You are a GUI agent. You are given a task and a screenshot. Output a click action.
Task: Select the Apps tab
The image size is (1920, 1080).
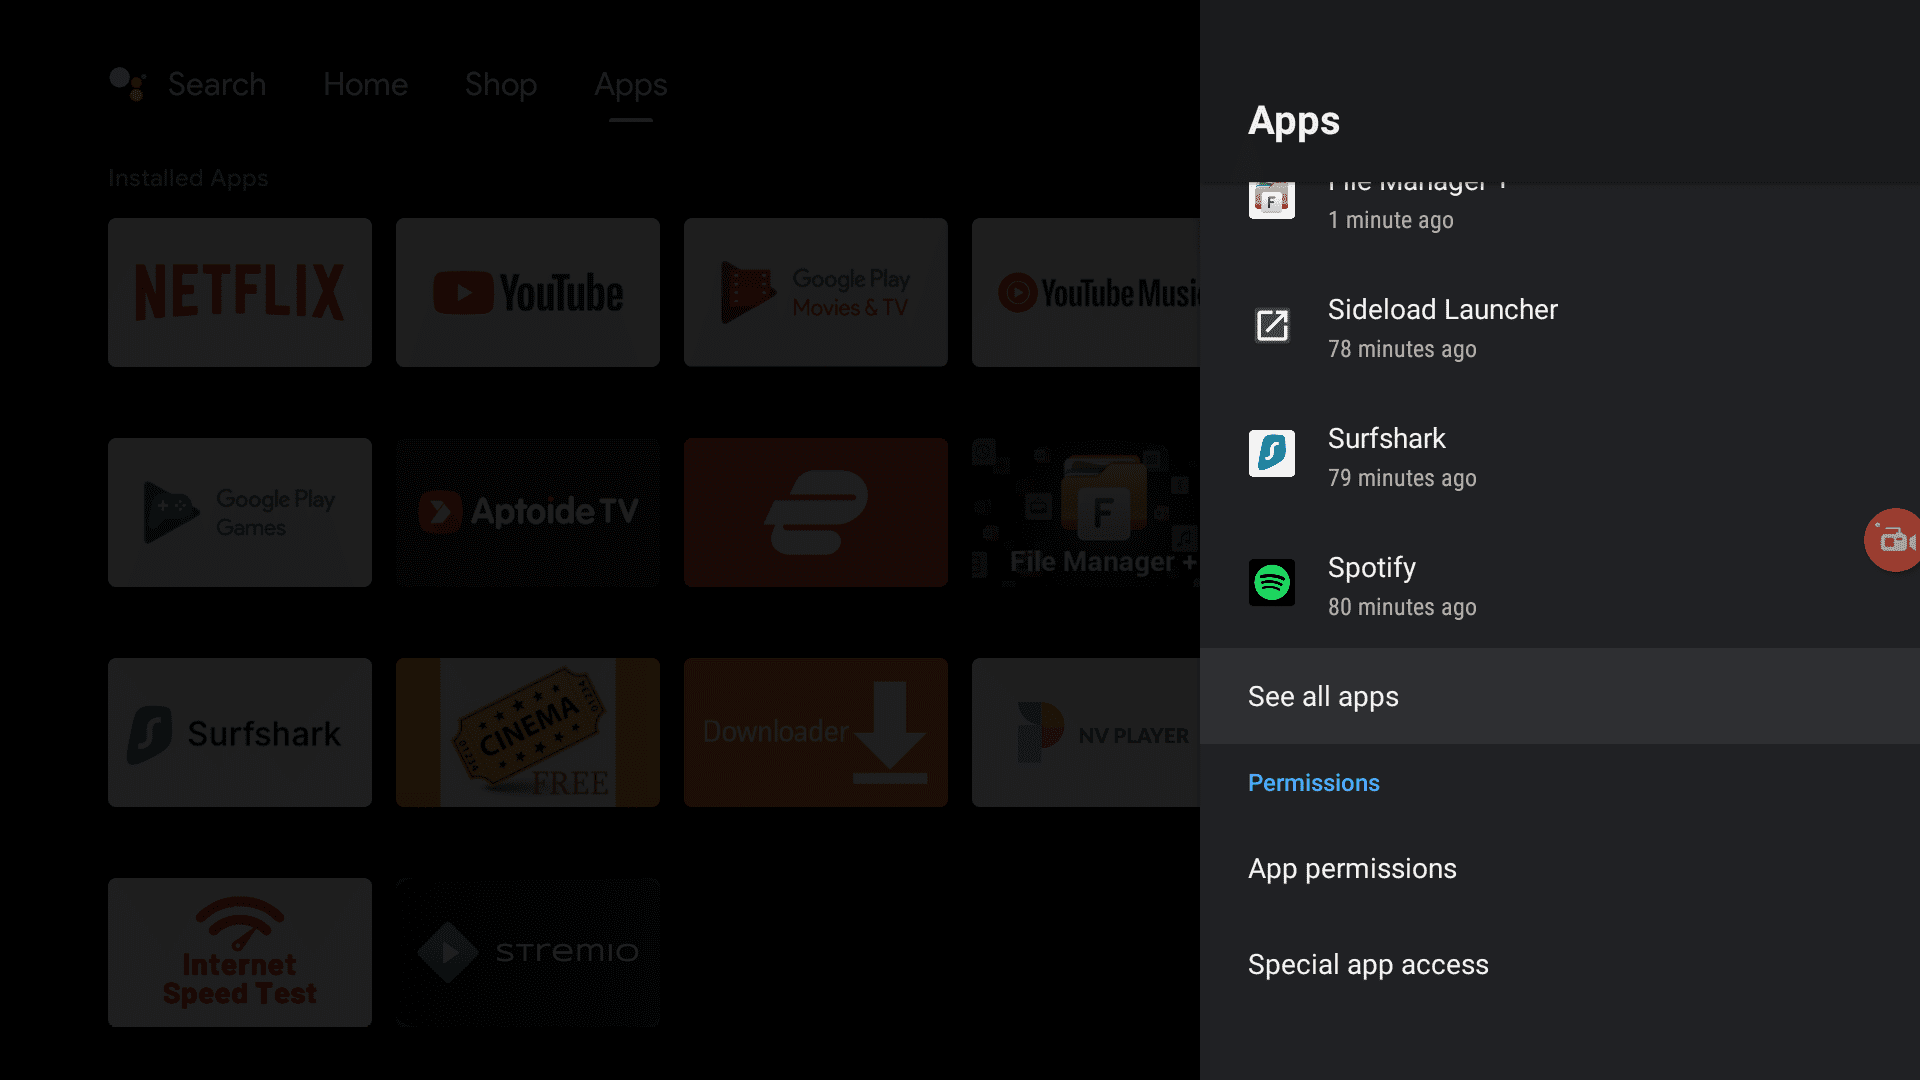628,83
